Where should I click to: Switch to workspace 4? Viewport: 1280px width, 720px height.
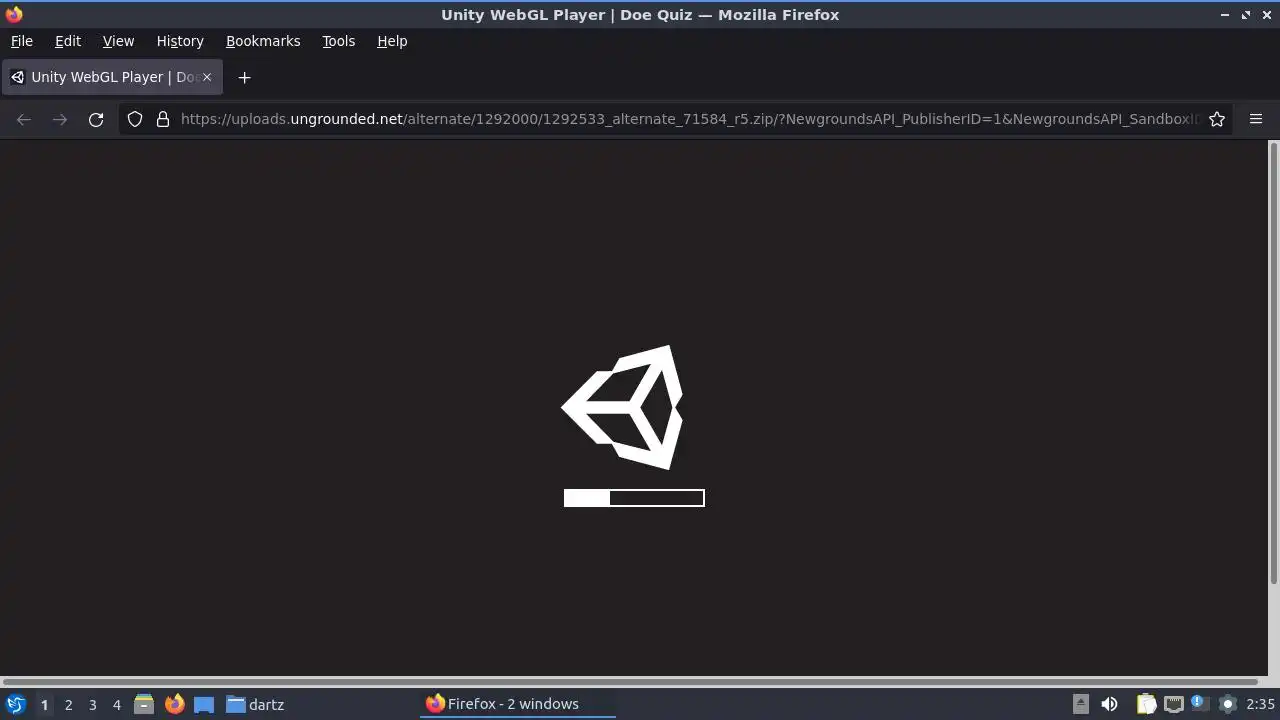[116, 704]
